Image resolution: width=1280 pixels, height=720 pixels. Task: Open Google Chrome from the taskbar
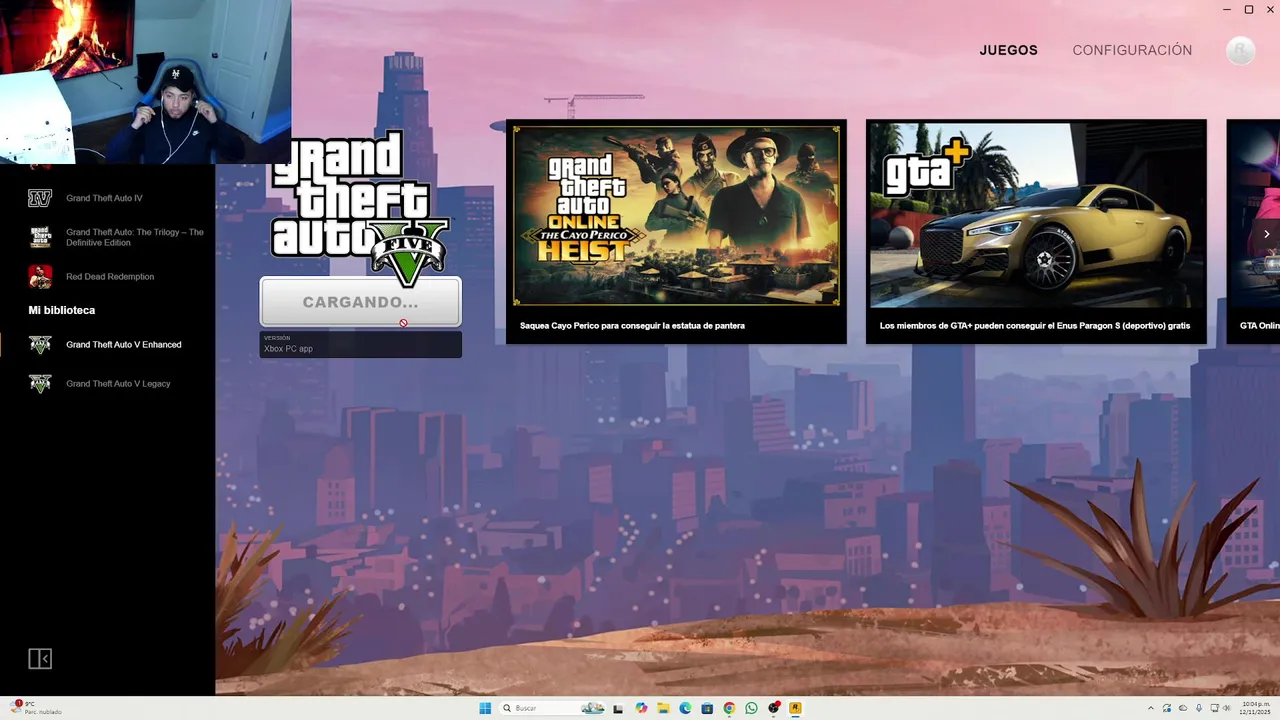729,708
